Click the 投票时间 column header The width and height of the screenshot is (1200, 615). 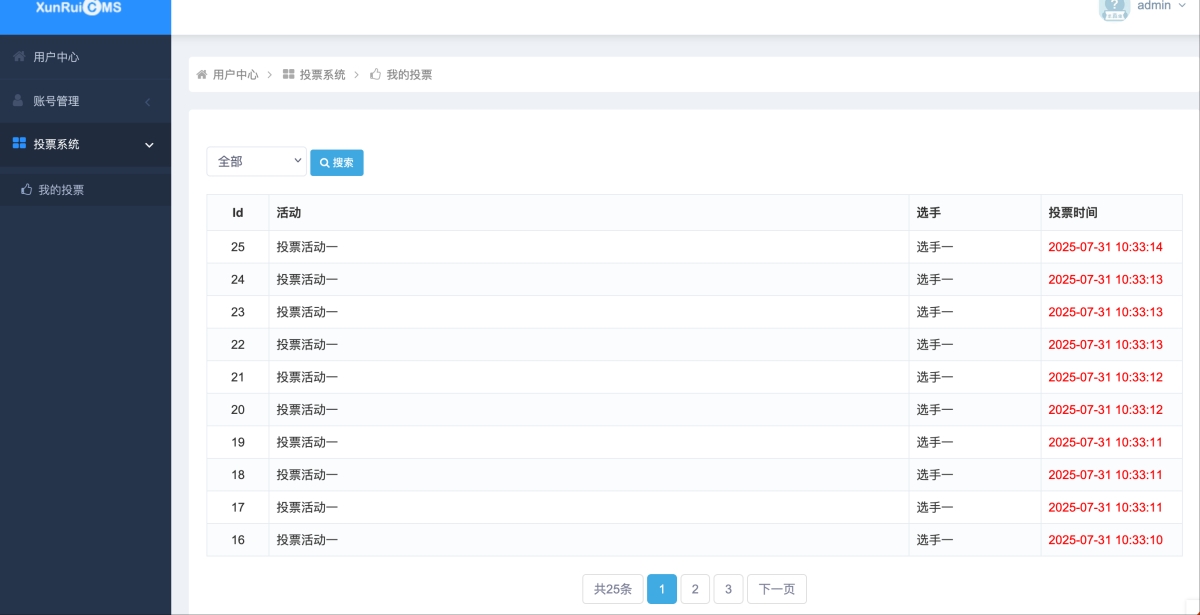tap(1112, 212)
